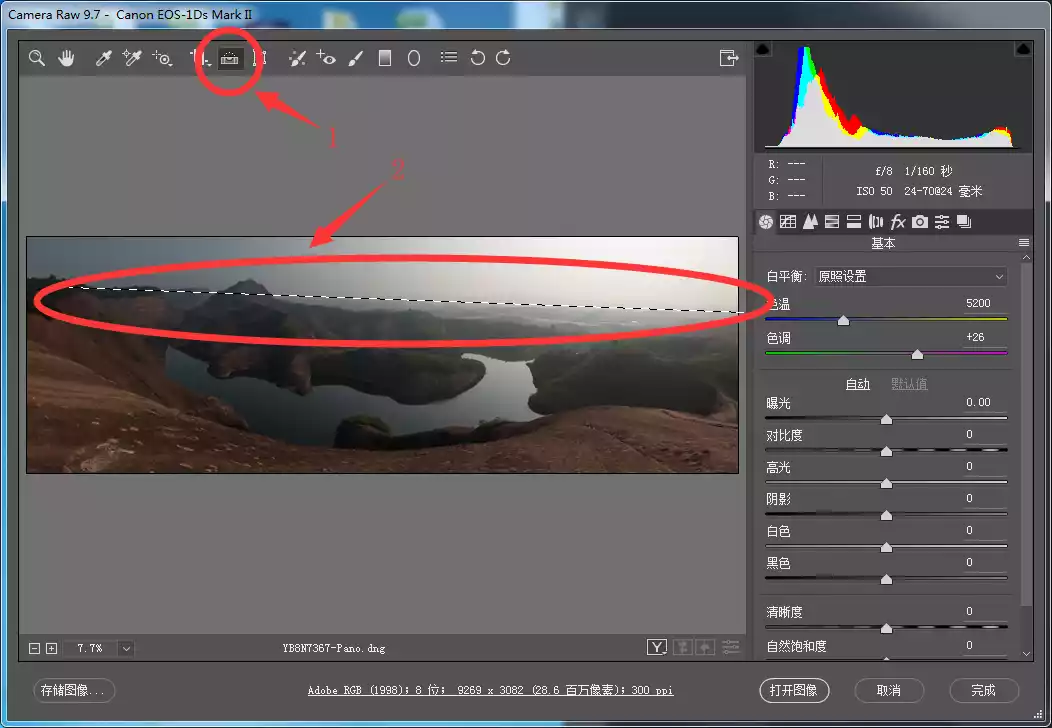Pick the White Balance eyedropper tool
Screen dimensions: 1052x728
coord(103,58)
